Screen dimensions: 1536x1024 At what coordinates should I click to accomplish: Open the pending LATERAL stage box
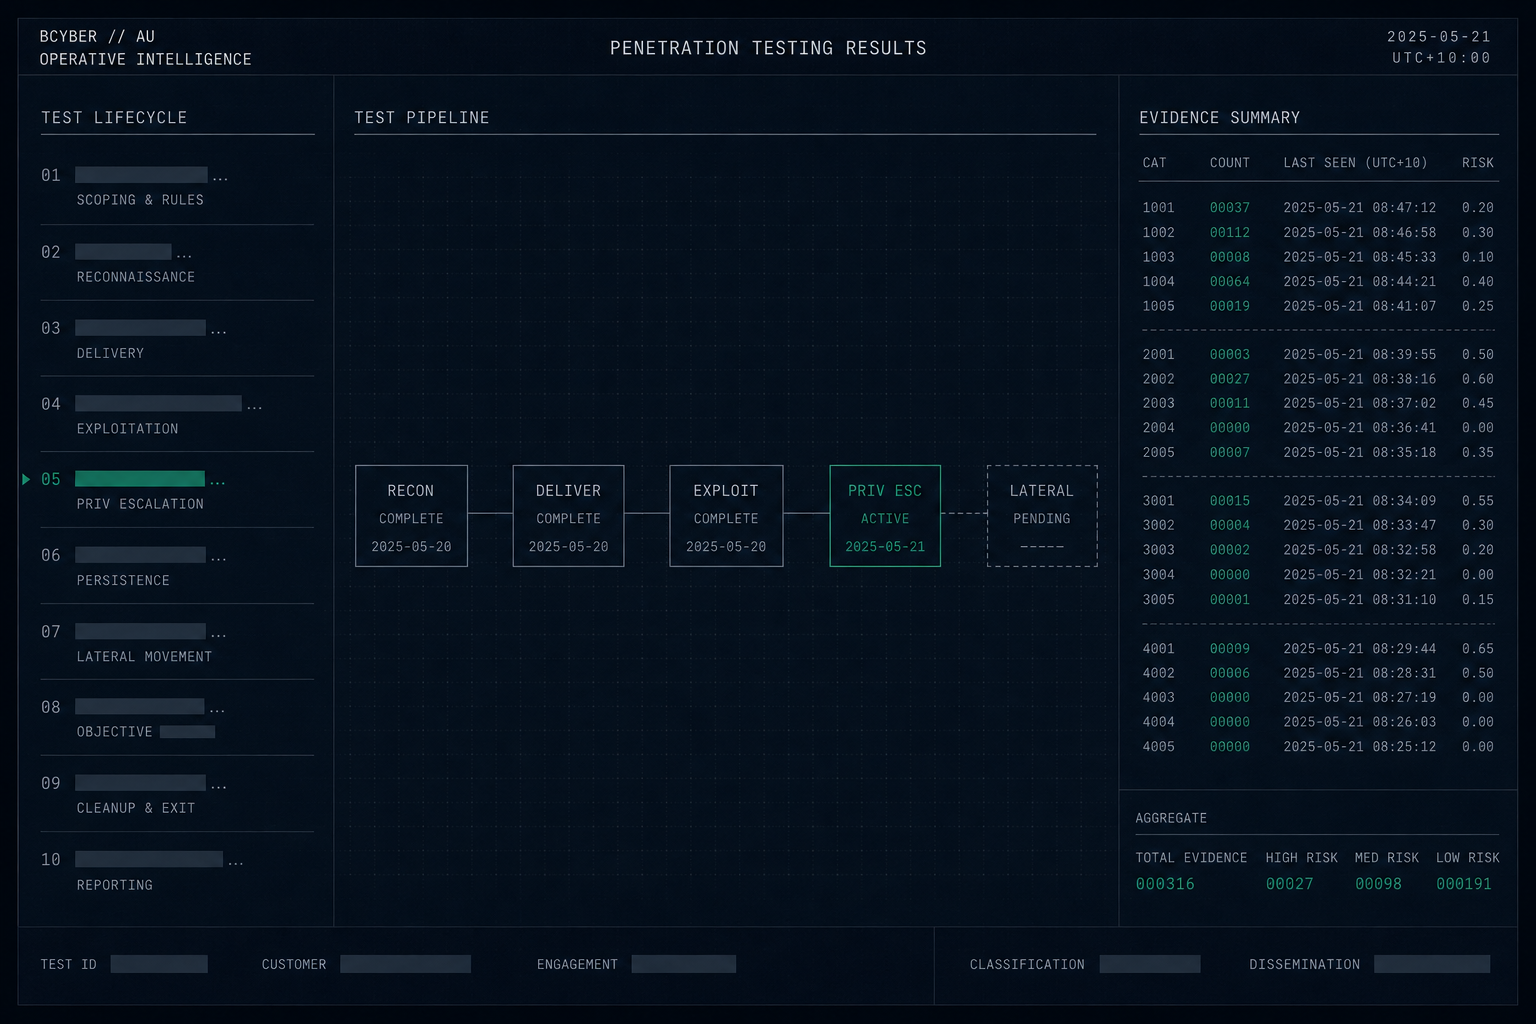(x=1042, y=516)
